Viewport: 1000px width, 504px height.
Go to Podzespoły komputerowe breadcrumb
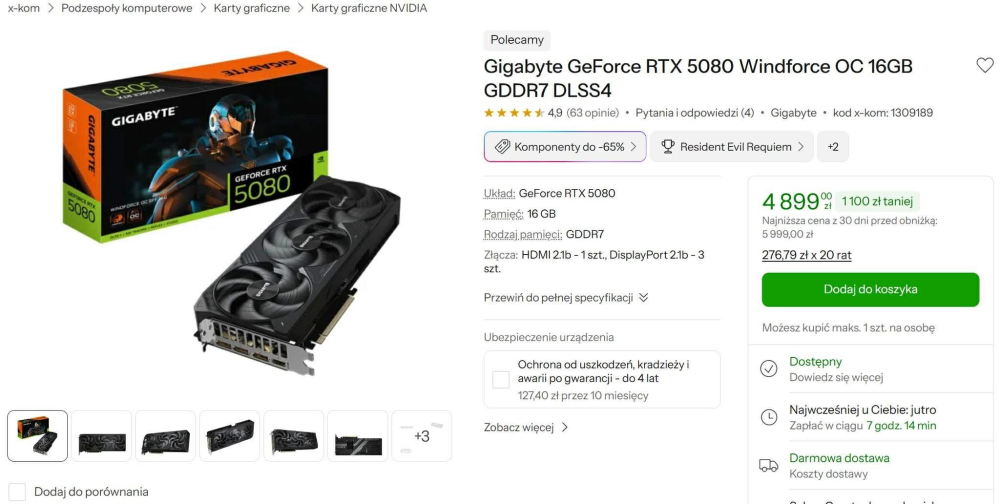[126, 8]
